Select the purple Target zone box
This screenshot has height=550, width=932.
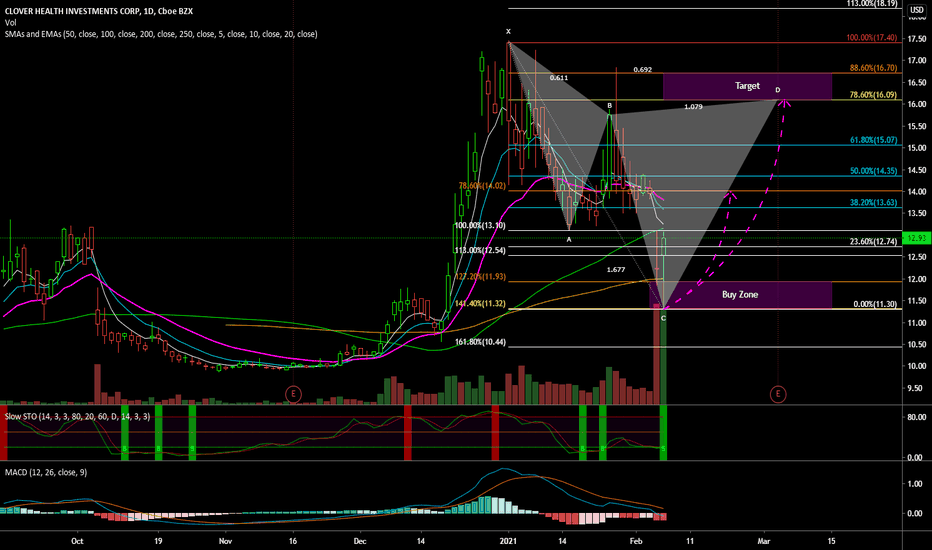747,86
